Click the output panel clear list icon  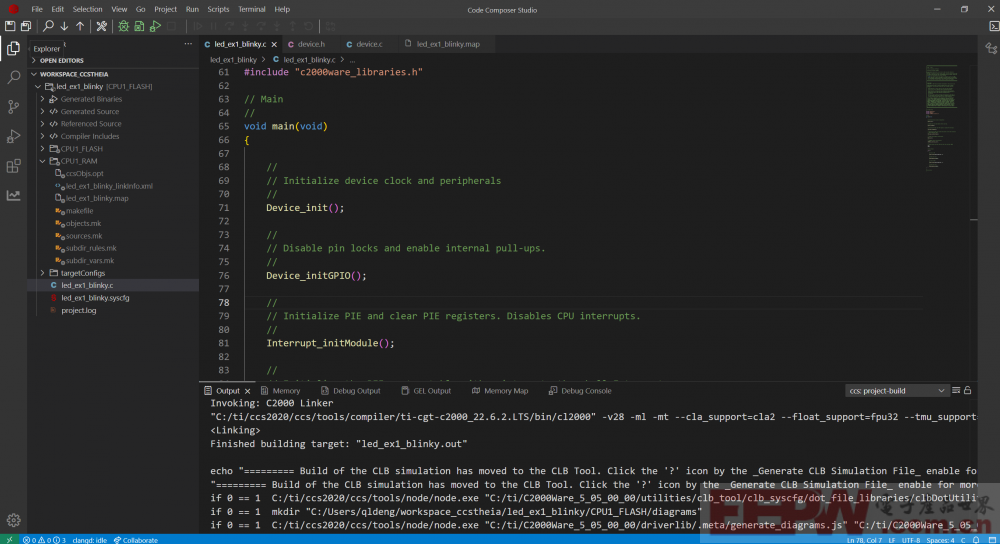956,390
